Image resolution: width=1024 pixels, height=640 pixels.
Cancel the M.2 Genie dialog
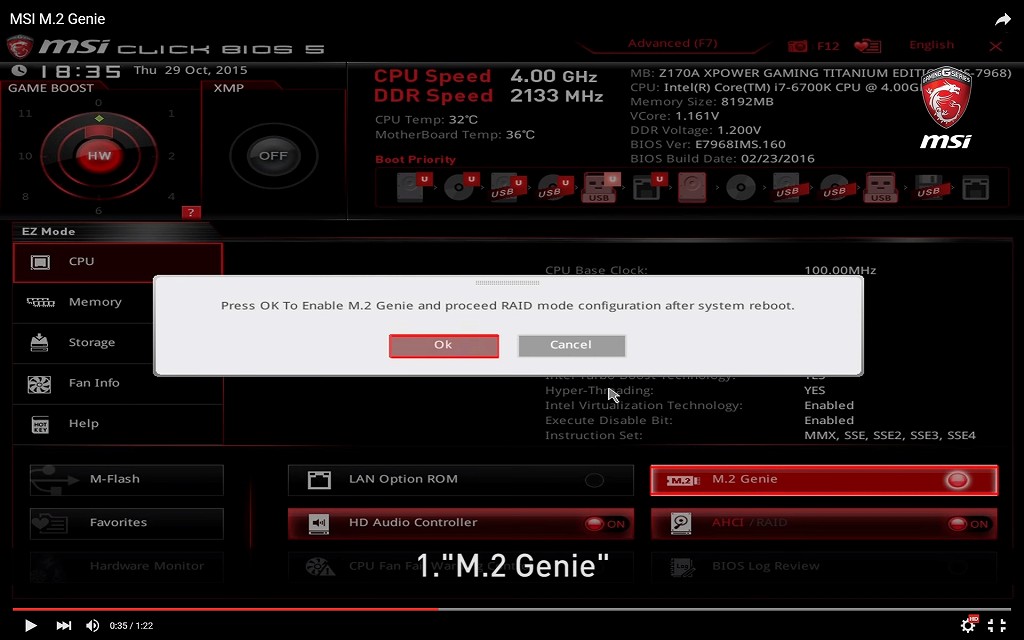pyautogui.click(x=571, y=345)
